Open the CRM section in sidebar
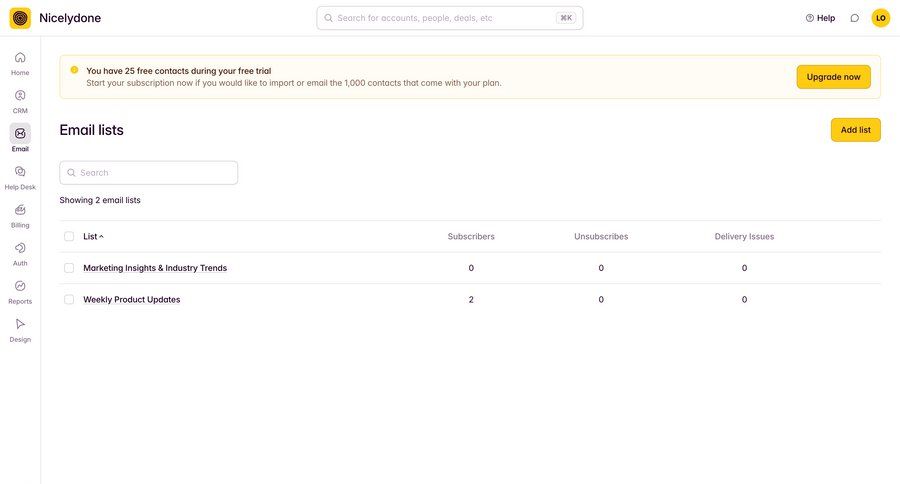This screenshot has width=900, height=484. pyautogui.click(x=20, y=102)
